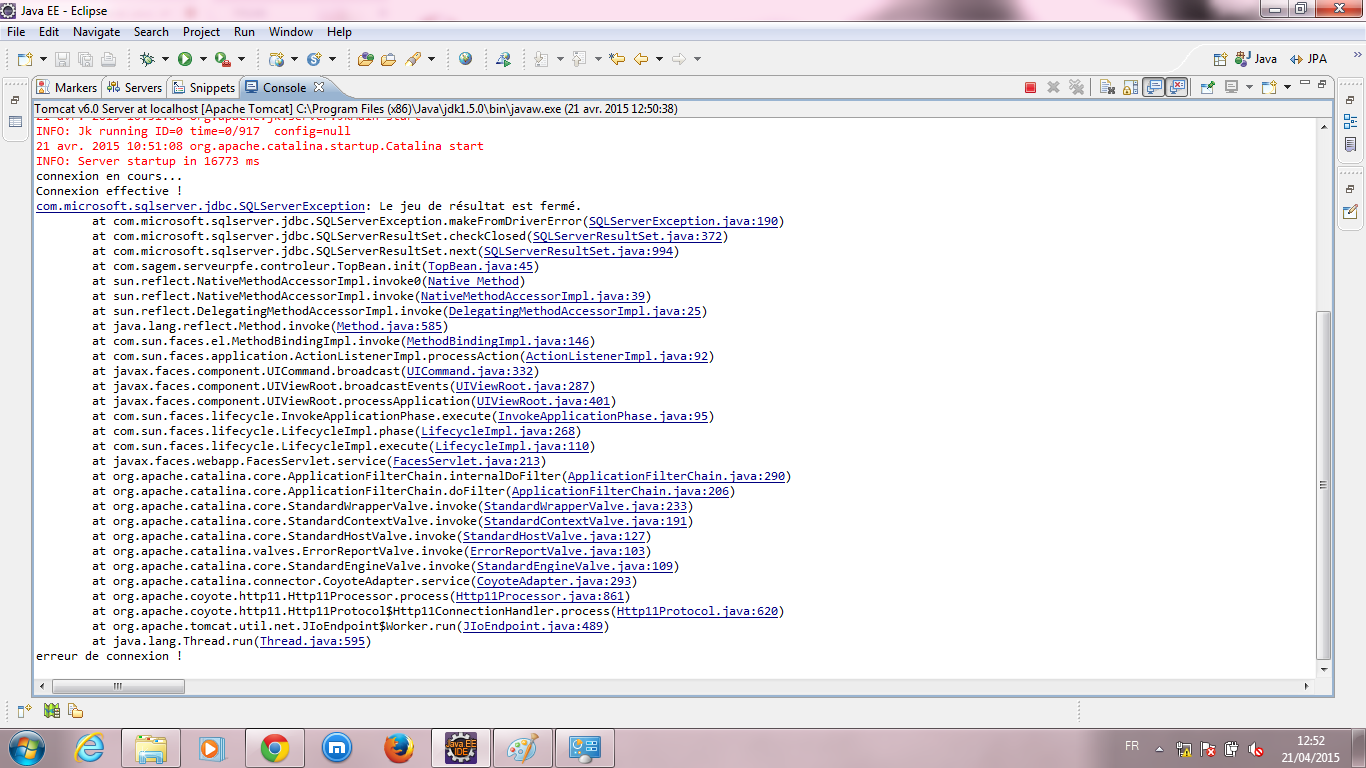This screenshot has height=768, width=1366.
Task: Click the green Run button
Action: pos(185,59)
